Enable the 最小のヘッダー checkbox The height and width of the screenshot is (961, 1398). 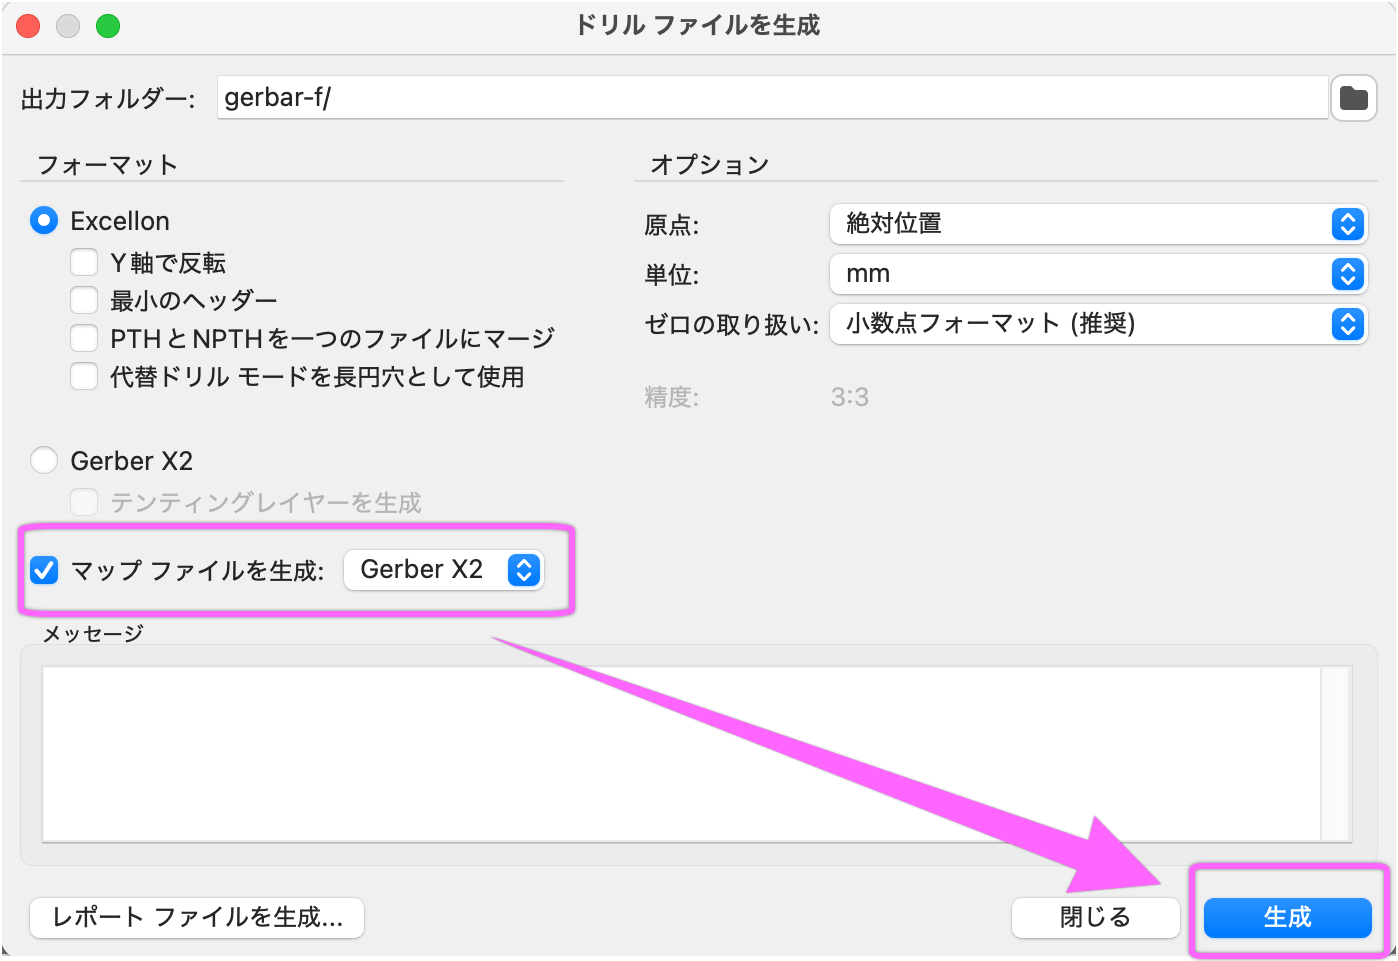pos(84,301)
